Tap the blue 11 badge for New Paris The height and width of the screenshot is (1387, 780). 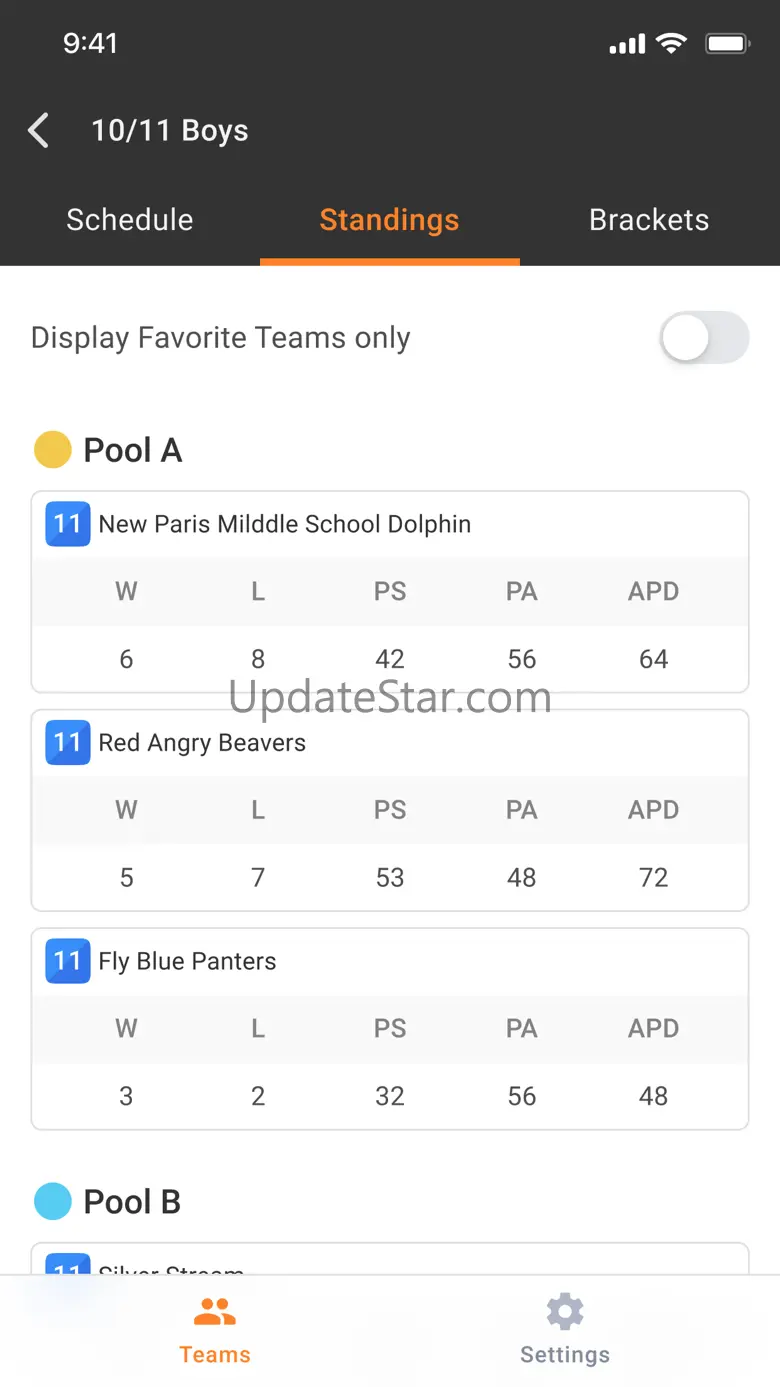68,524
